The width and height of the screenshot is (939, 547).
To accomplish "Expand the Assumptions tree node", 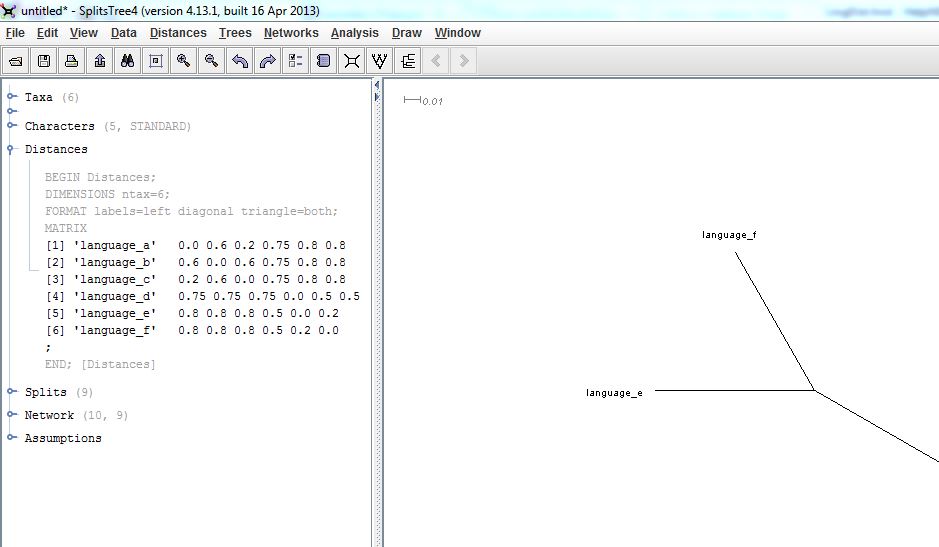I will pos(11,437).
